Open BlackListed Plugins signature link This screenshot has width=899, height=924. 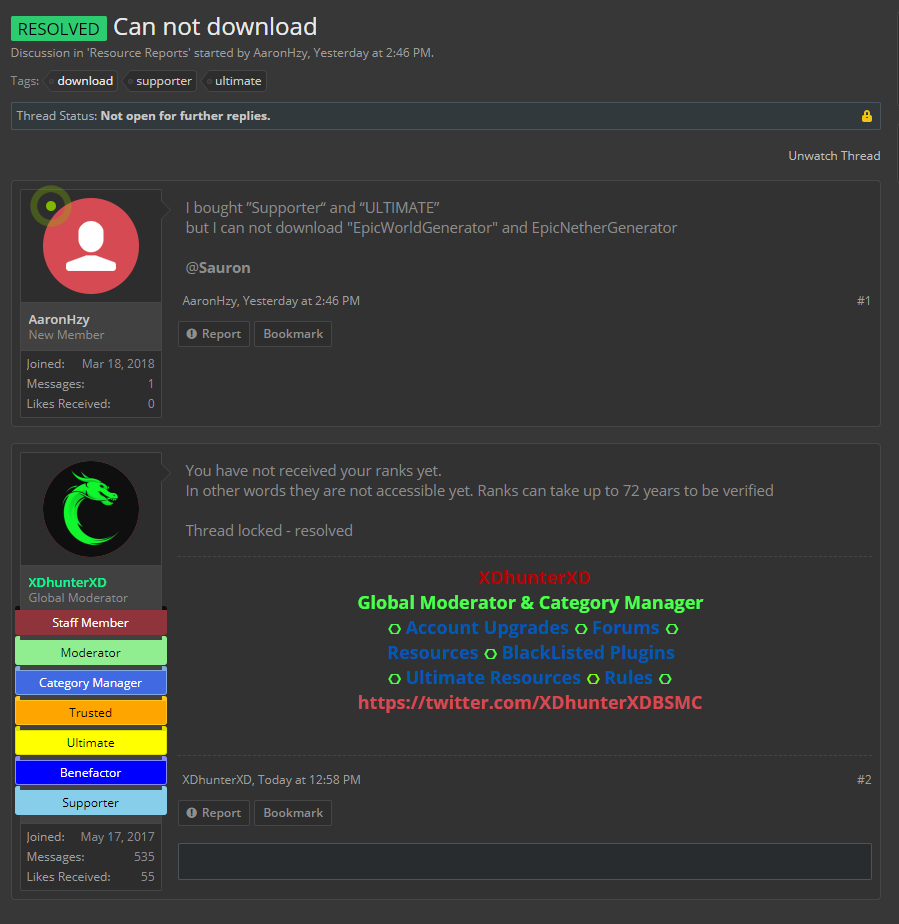point(588,652)
